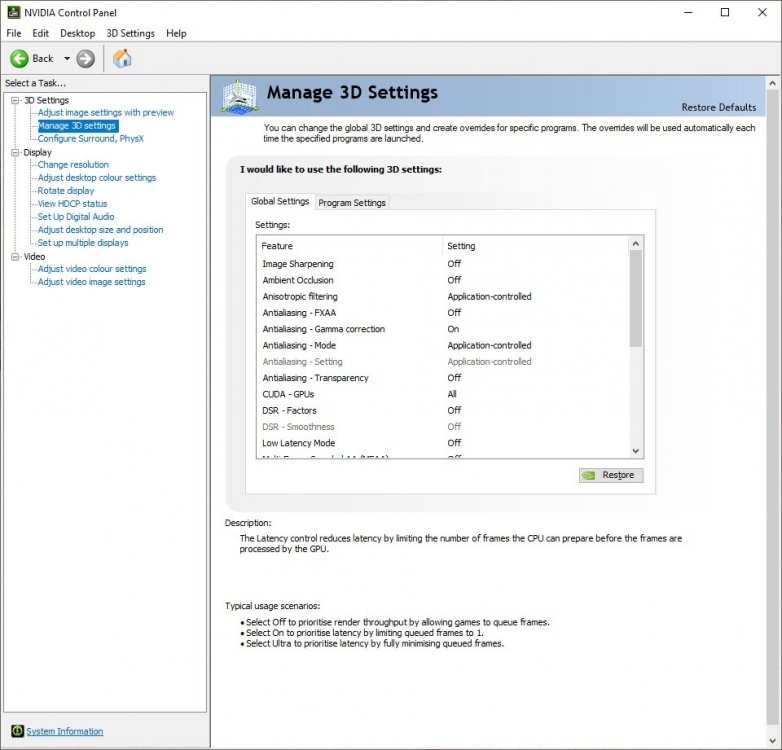The height and width of the screenshot is (750, 782).
Task: Open Set up multiple displays task
Action: point(83,242)
